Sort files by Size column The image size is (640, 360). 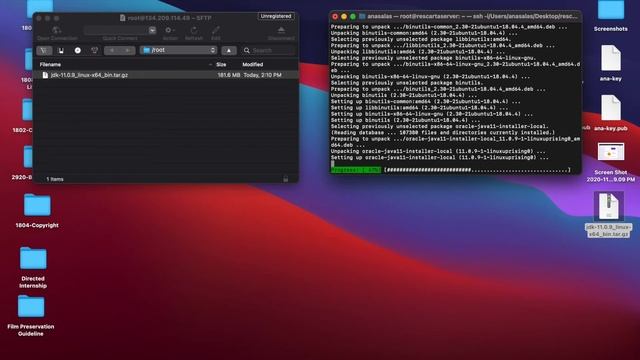tap(221, 64)
